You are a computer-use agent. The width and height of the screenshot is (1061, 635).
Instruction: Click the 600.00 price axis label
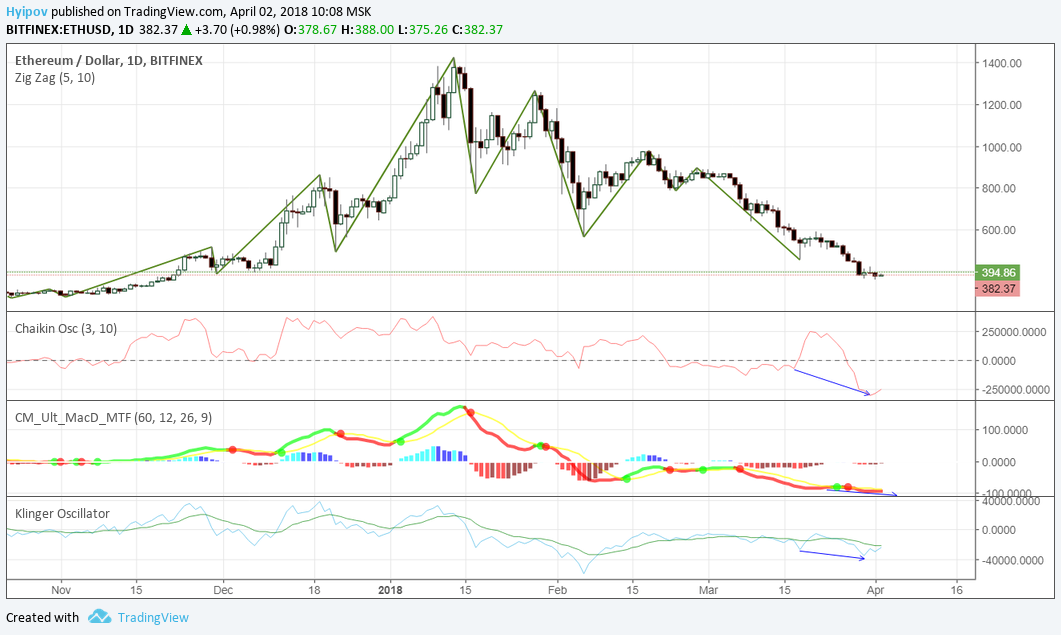(x=999, y=230)
